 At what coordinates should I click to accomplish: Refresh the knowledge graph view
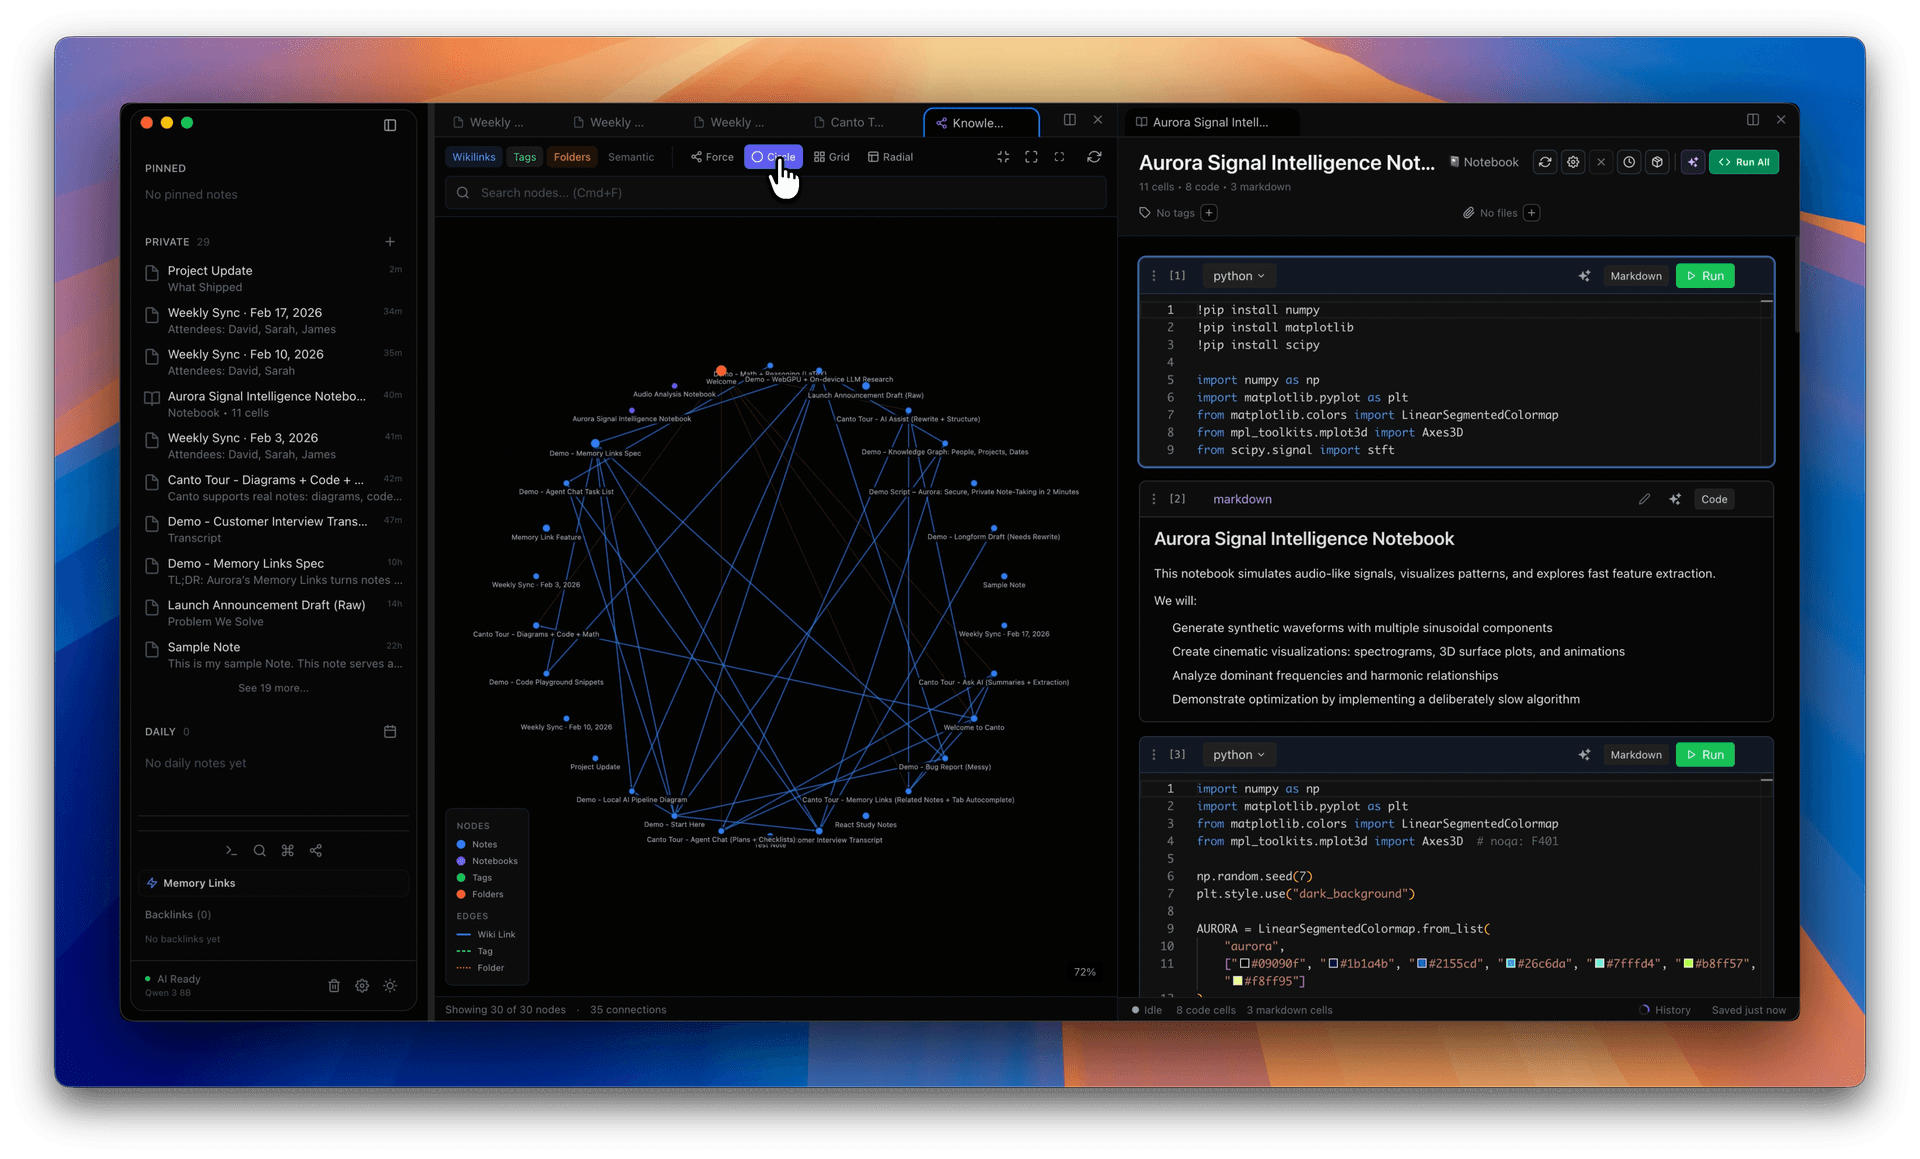[1094, 157]
